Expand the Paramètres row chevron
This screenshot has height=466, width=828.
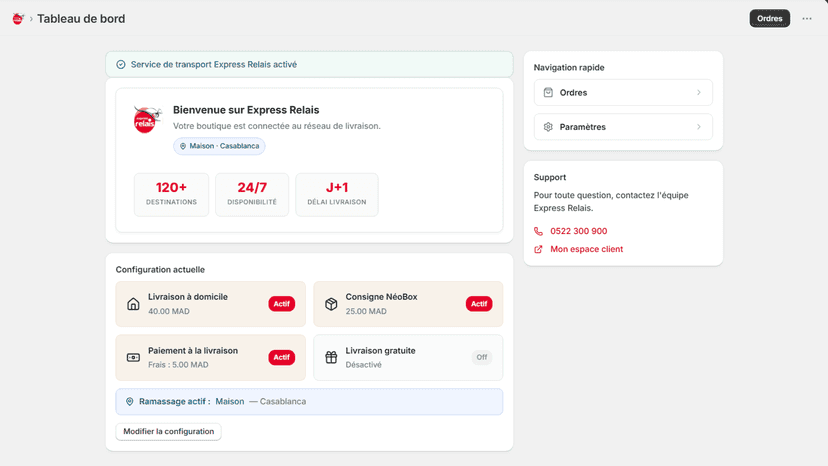click(699, 127)
